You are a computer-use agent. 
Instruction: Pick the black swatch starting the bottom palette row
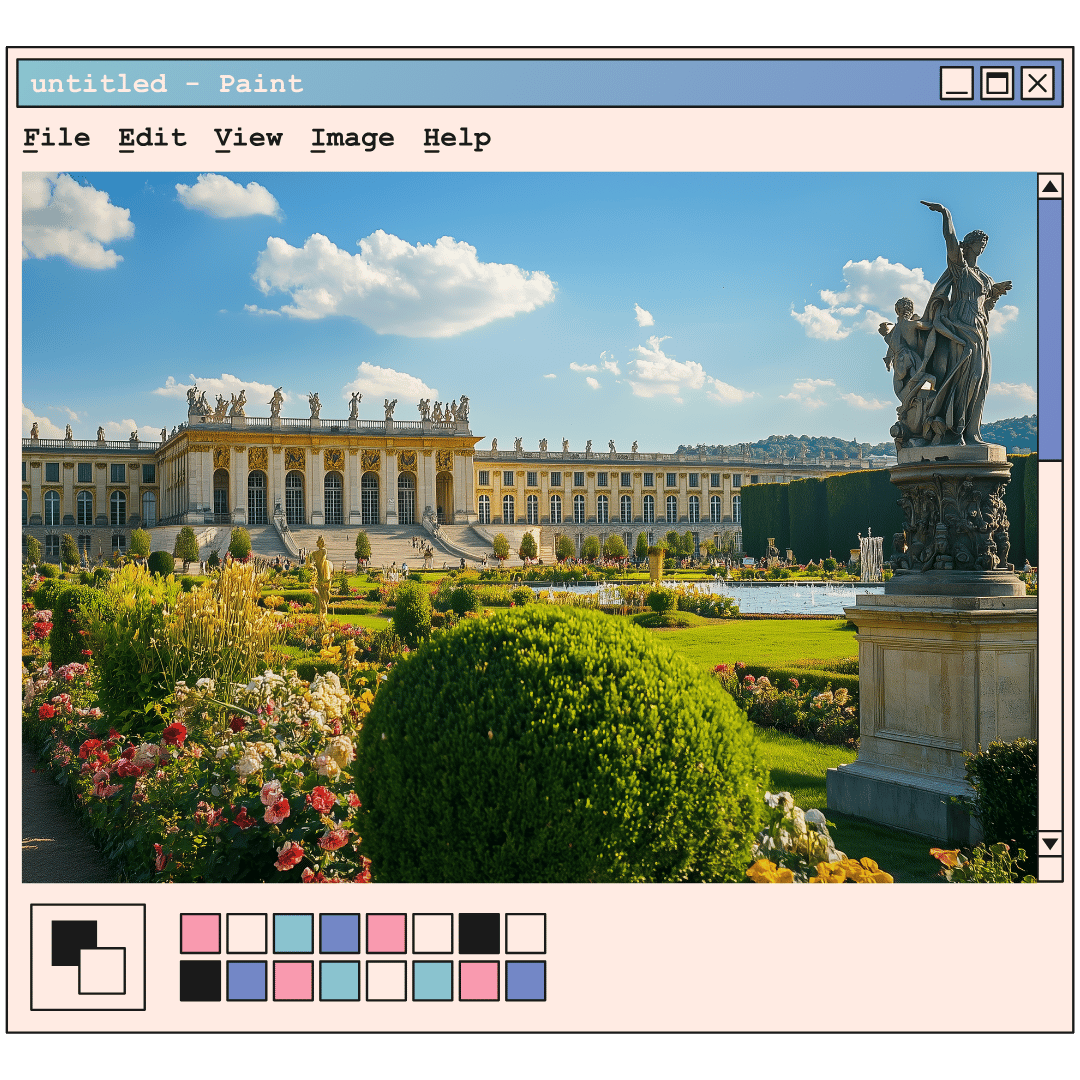coord(200,981)
